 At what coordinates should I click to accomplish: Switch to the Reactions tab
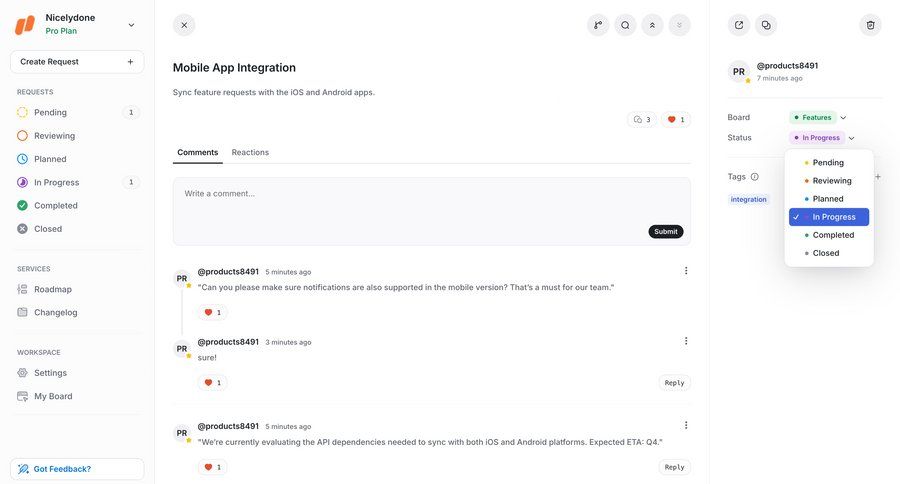(x=250, y=152)
